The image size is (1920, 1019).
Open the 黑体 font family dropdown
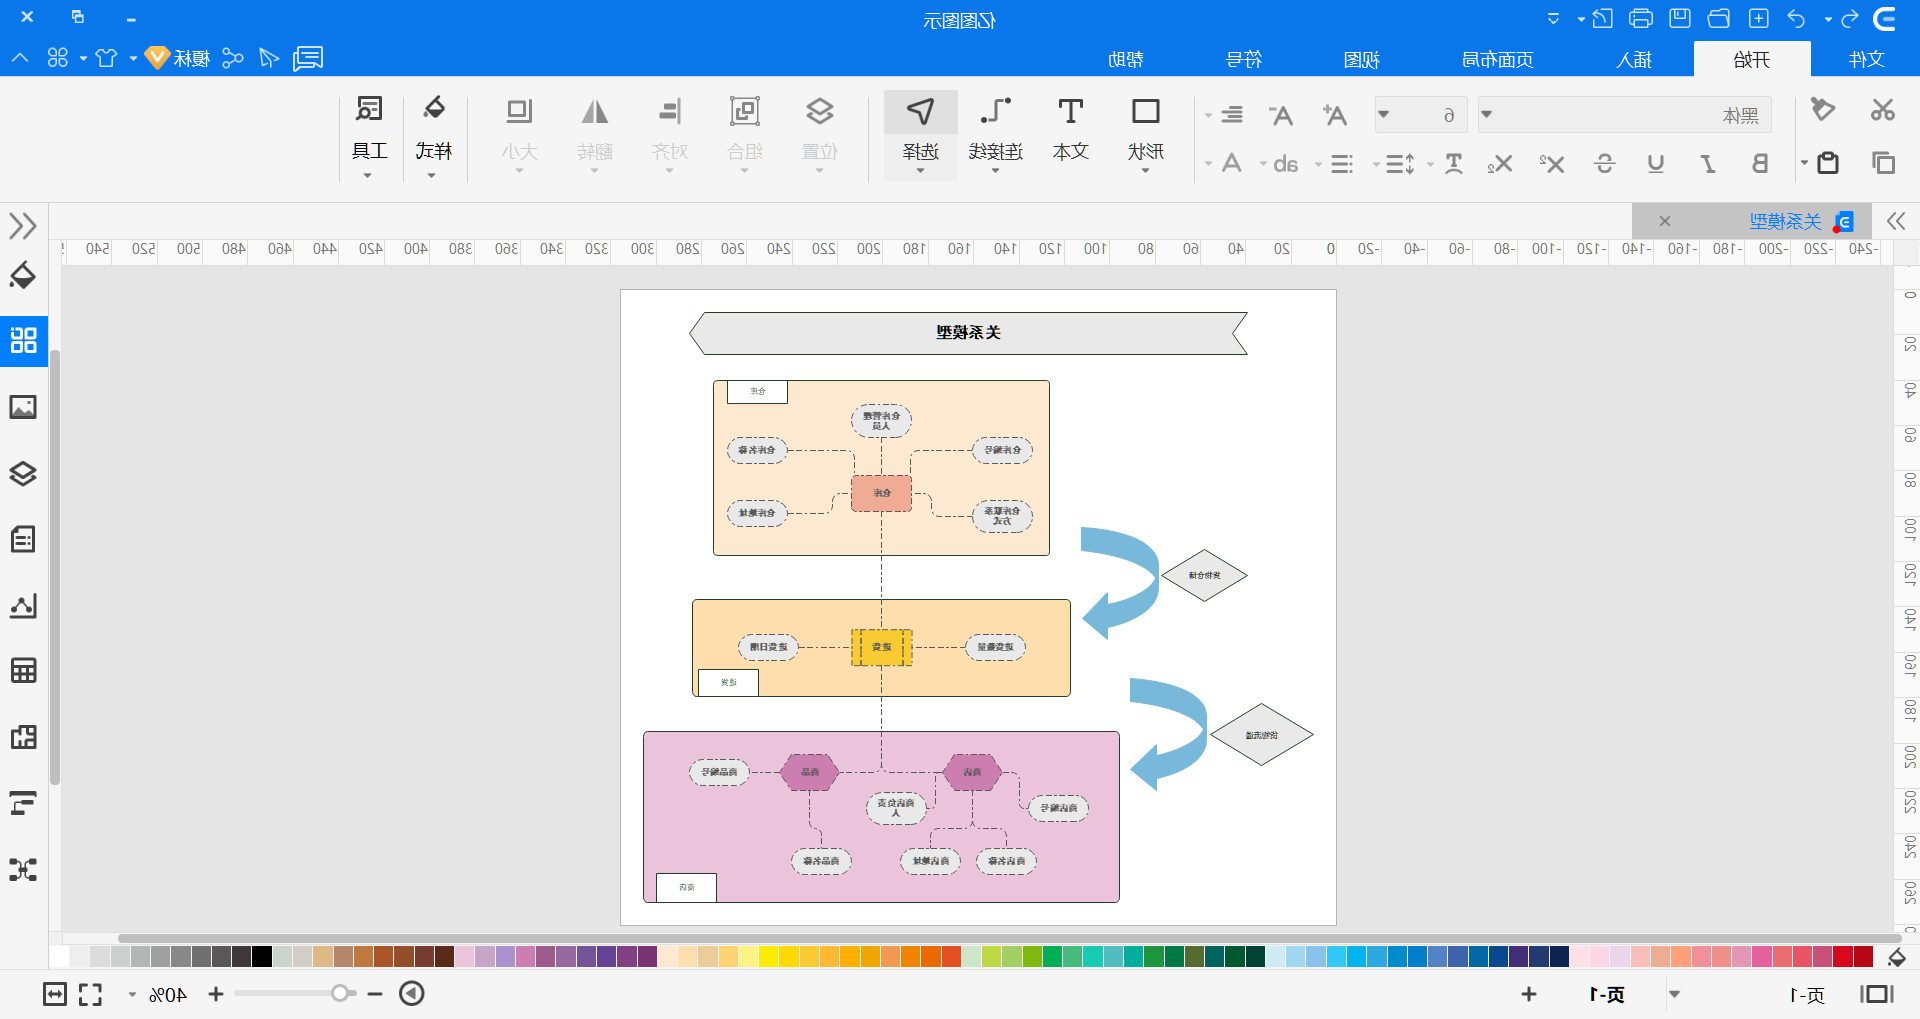[1625, 115]
